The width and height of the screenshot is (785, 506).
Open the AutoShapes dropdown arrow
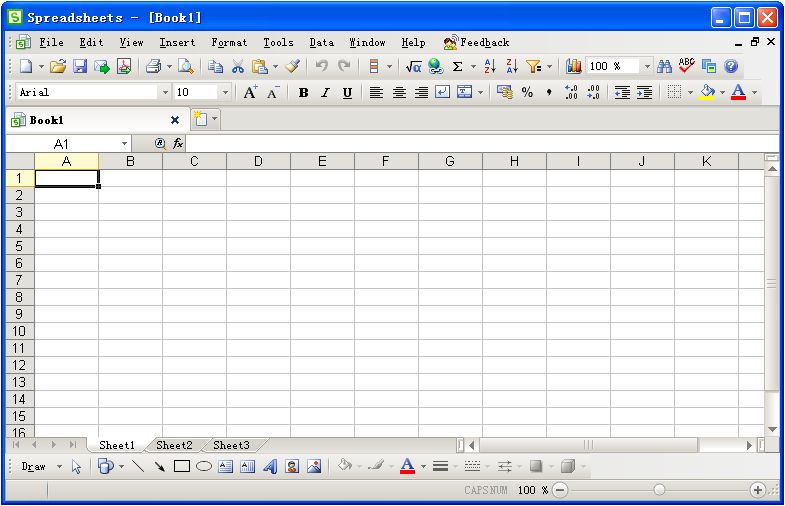point(122,467)
